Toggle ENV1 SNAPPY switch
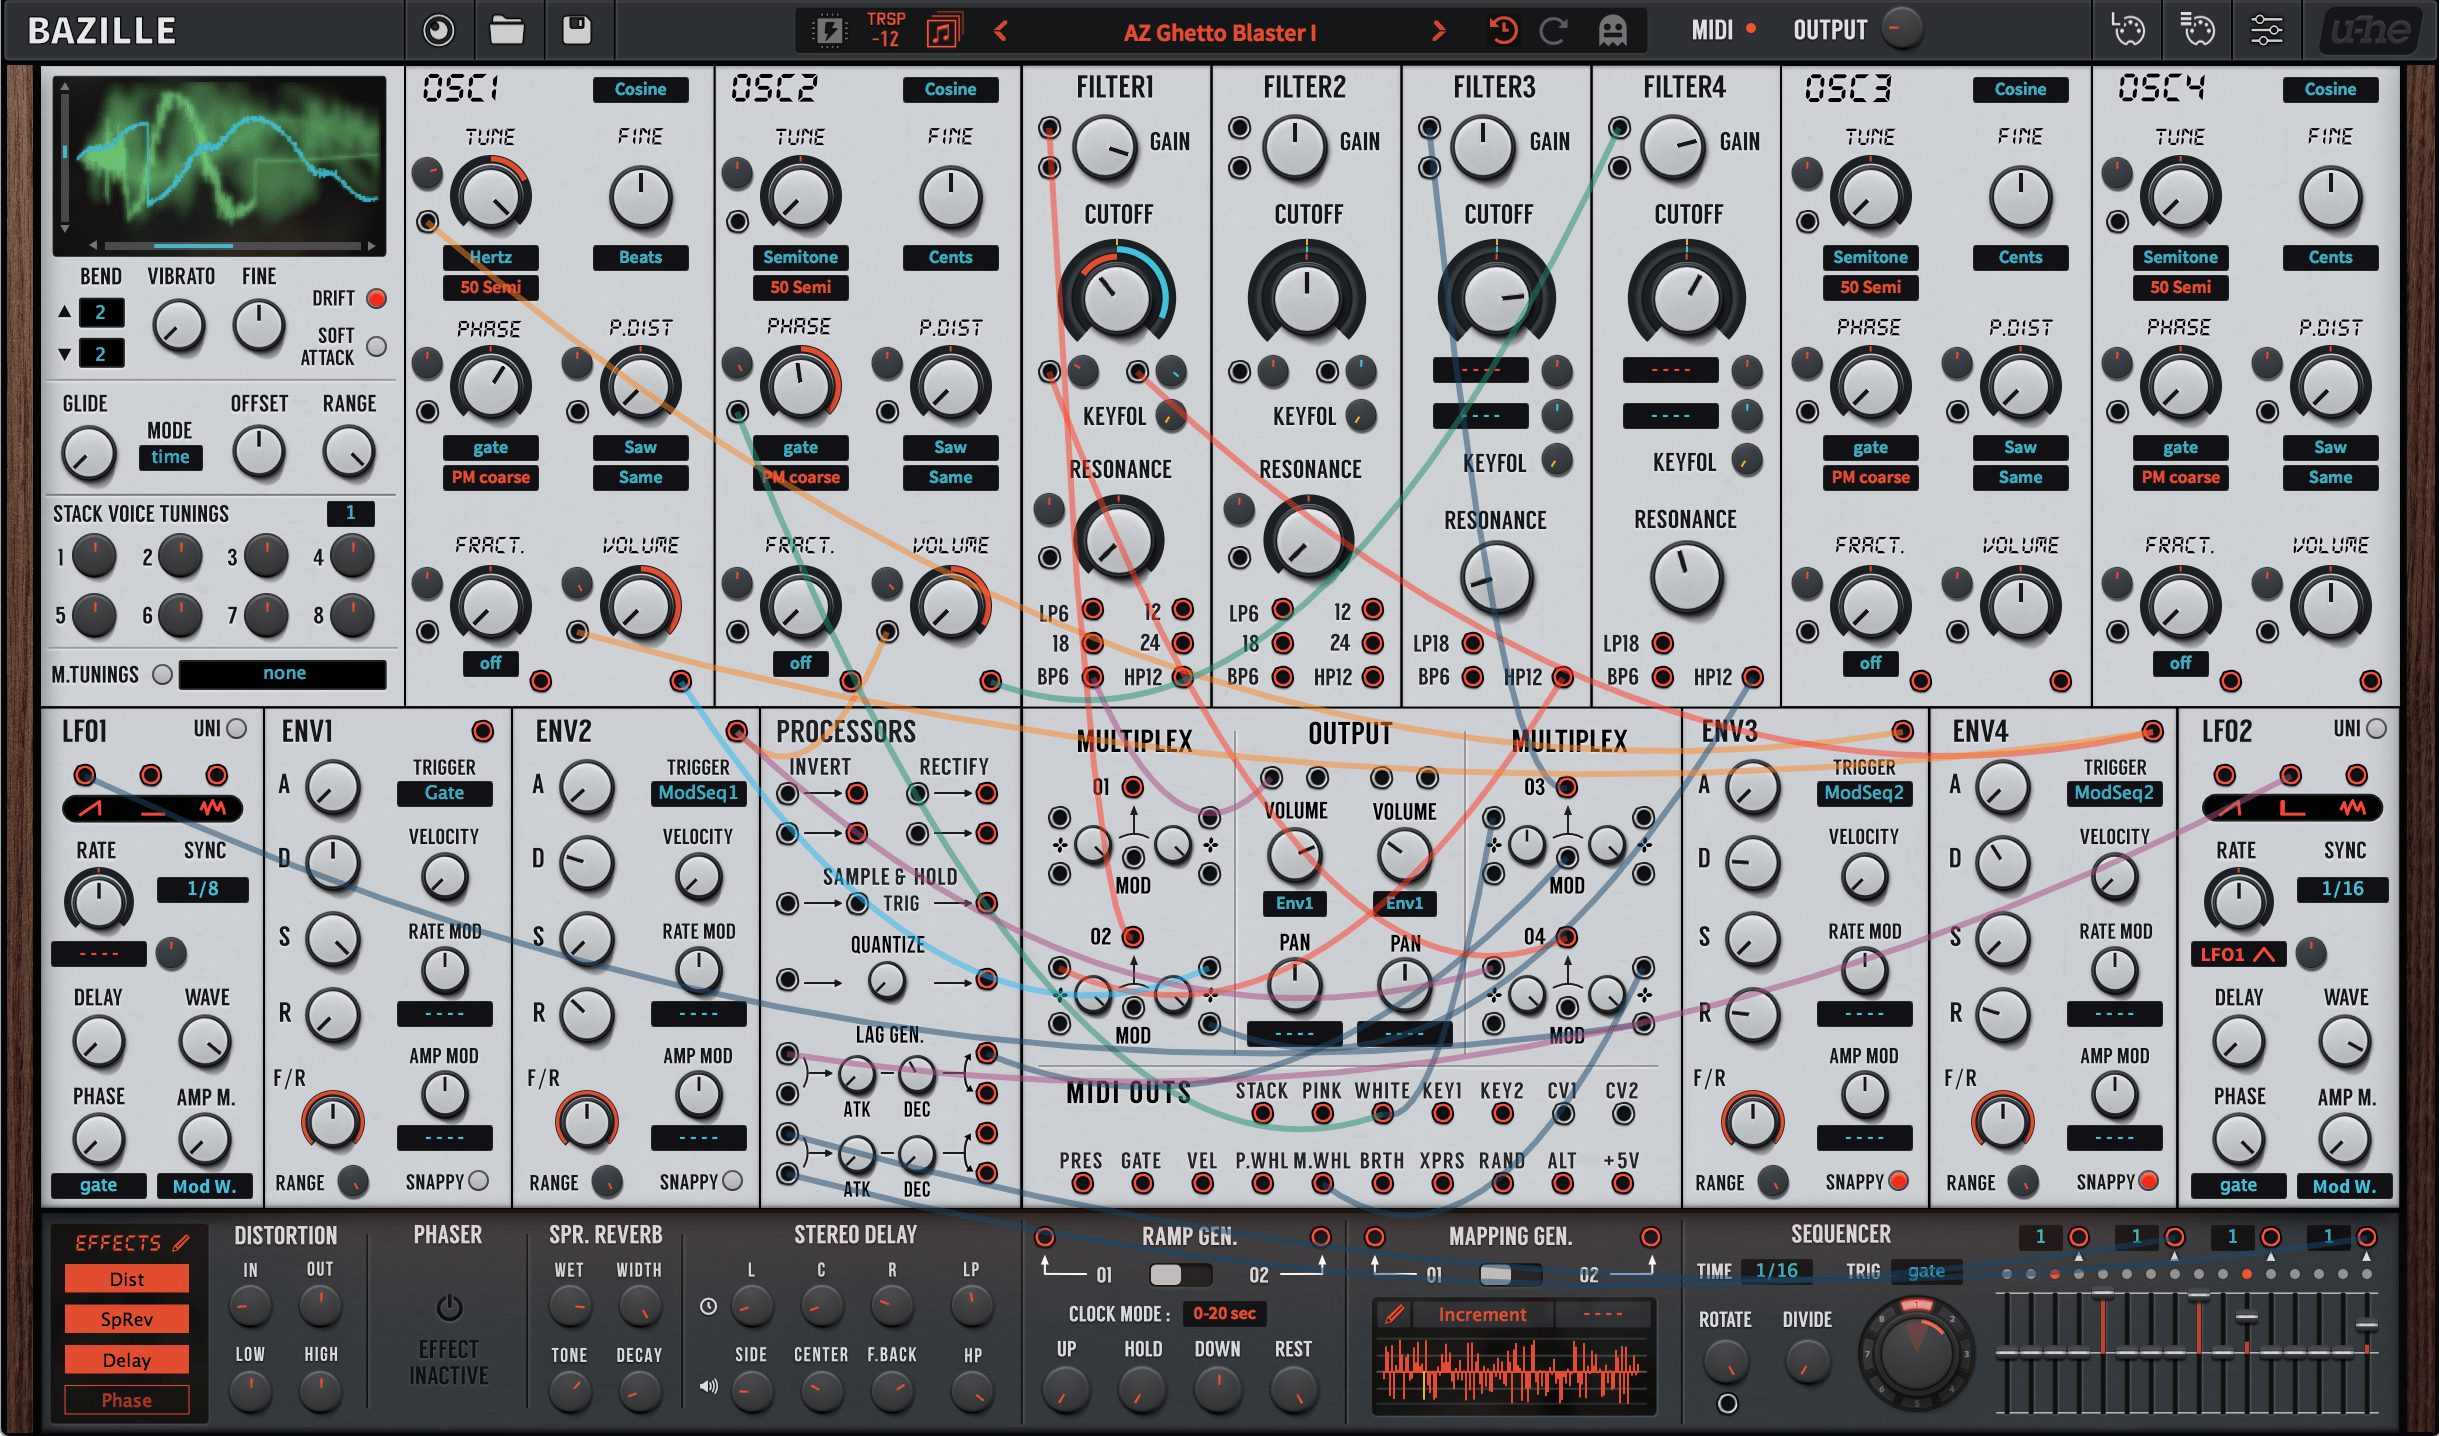This screenshot has height=1436, width=2440. click(479, 1181)
